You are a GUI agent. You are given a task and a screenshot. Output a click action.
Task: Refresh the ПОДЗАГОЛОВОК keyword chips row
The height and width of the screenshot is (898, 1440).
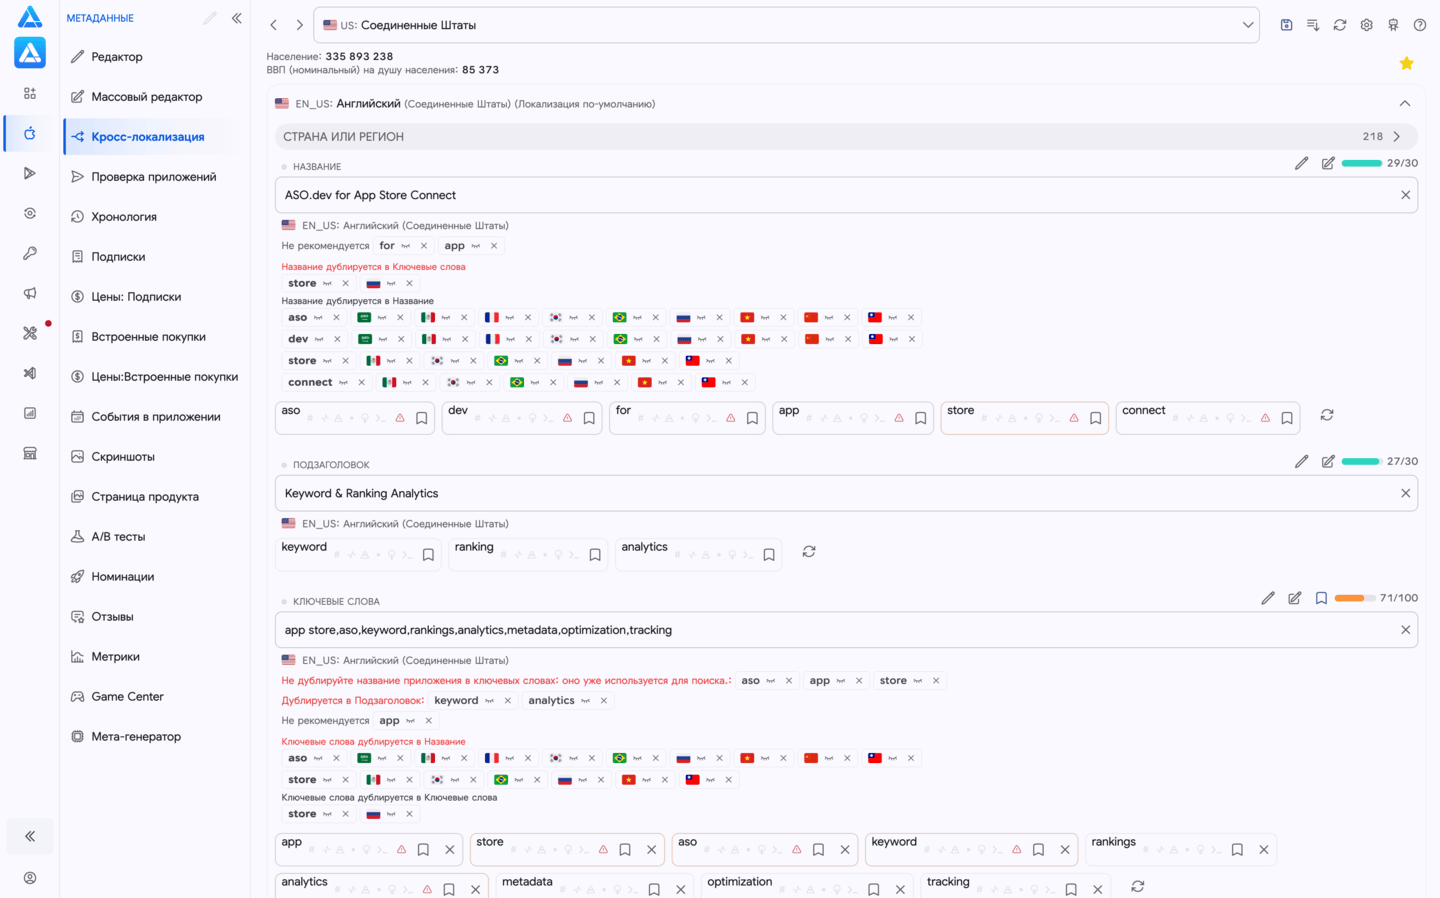809,552
